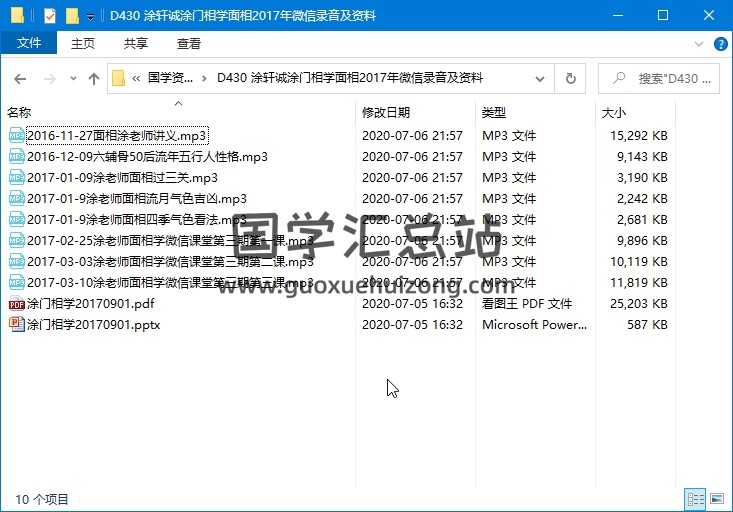This screenshot has width=733, height=512.
Task: Switch to large icons view layout
Action: [x=716, y=498]
